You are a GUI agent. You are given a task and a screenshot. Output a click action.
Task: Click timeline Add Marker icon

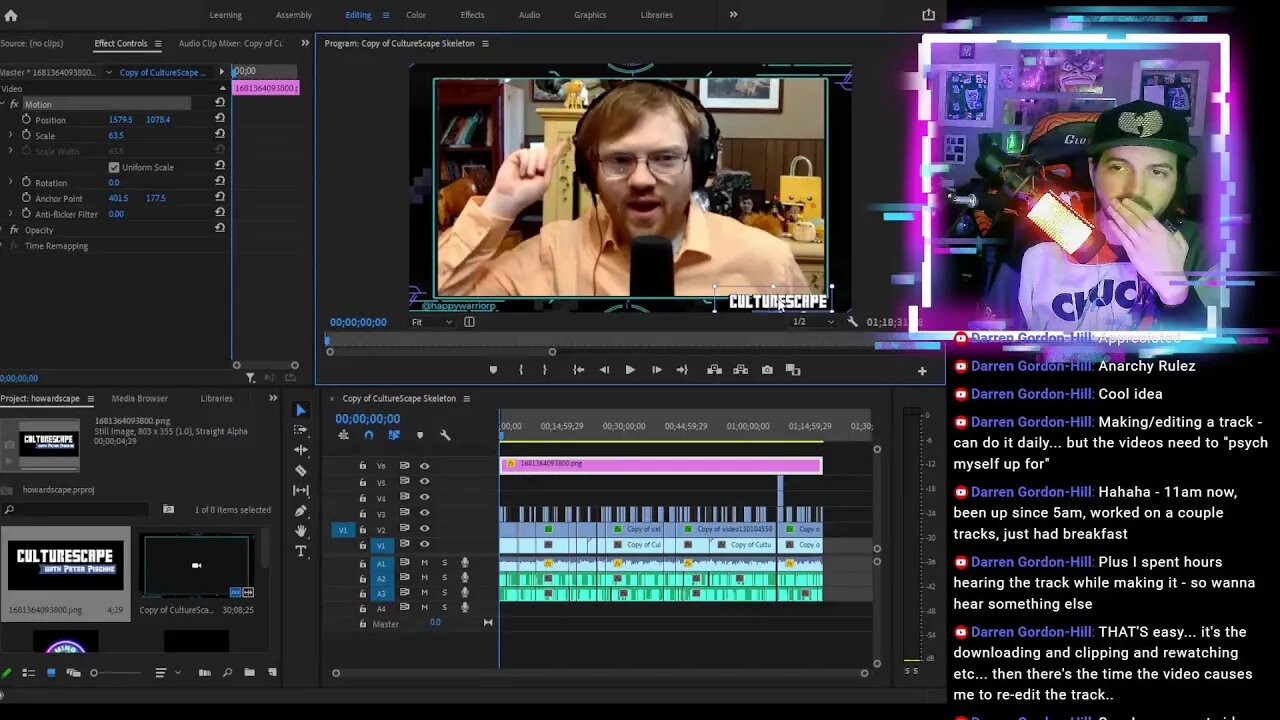coord(420,435)
